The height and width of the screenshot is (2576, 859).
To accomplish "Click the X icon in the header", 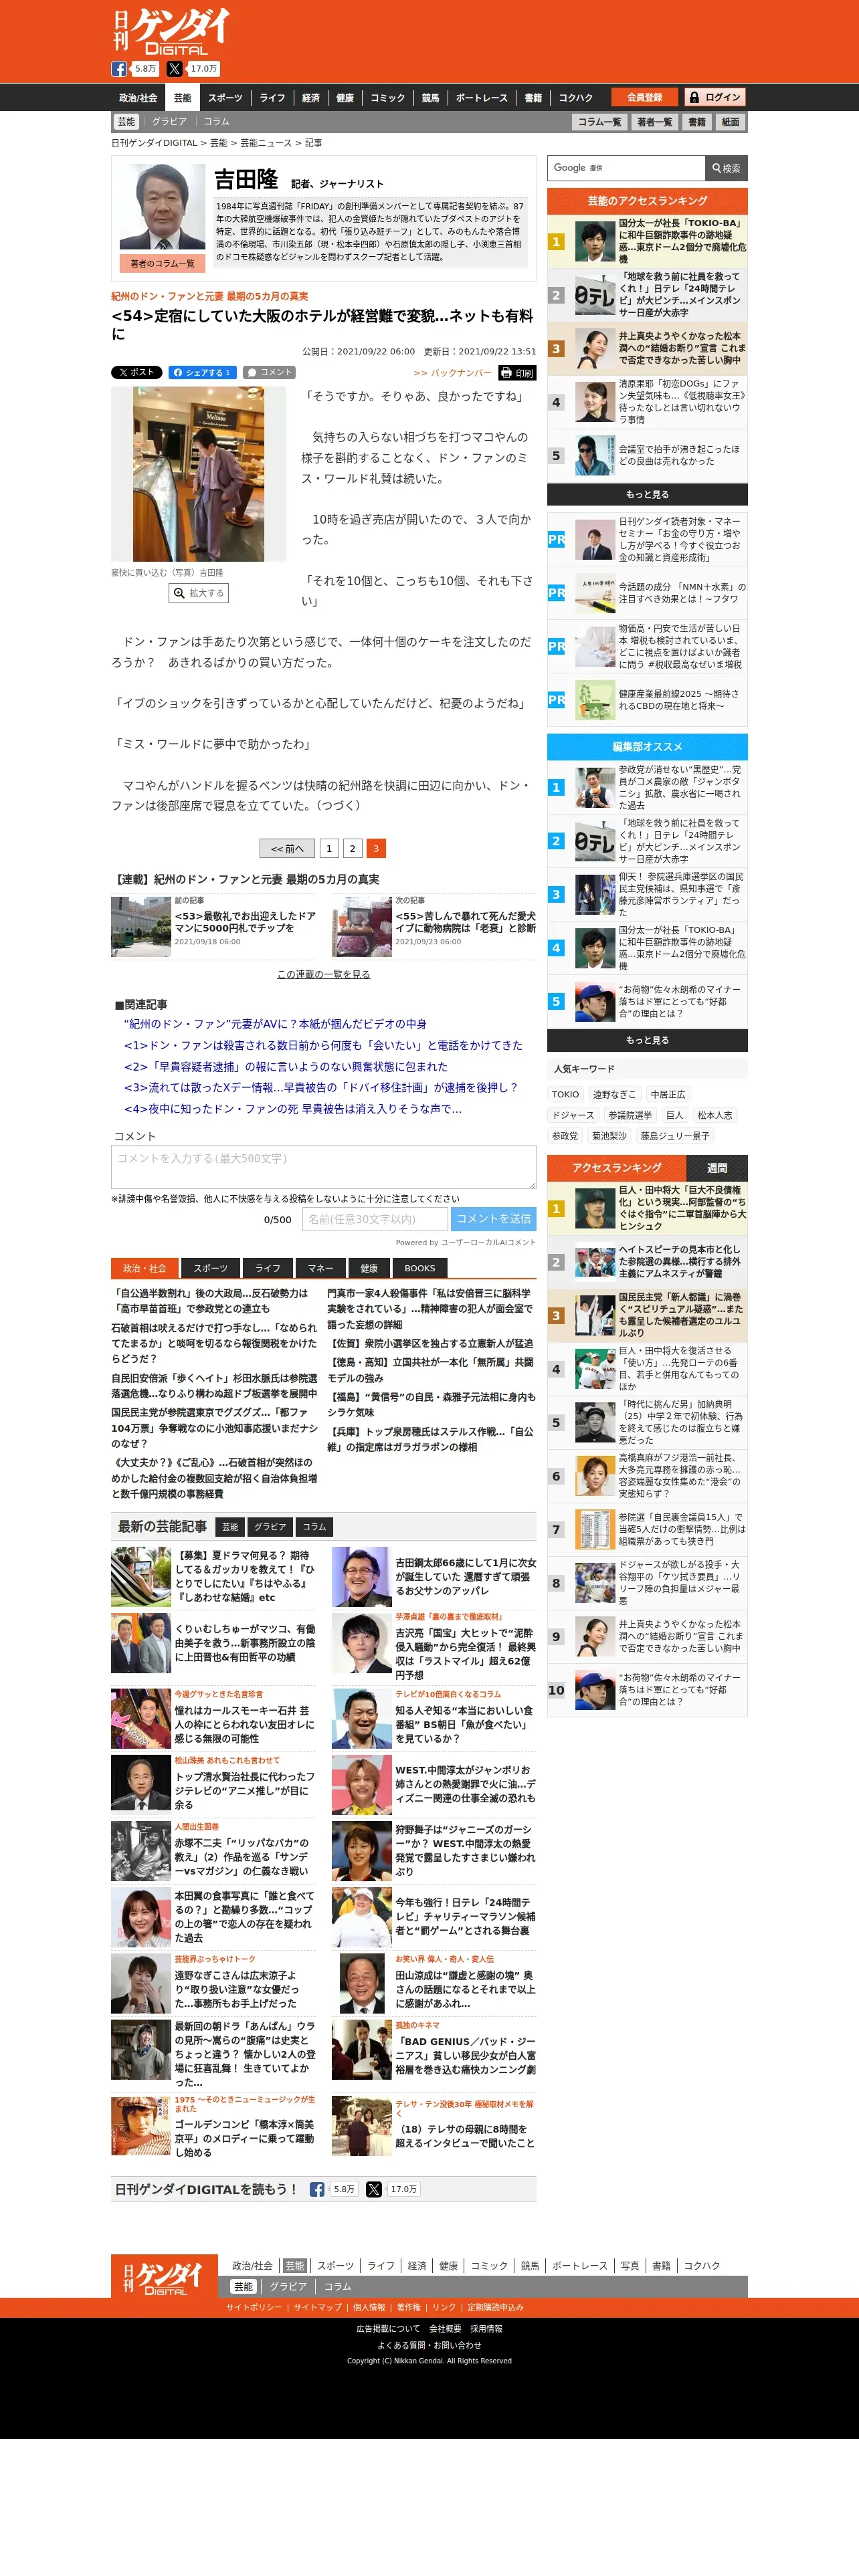I will (175, 69).
